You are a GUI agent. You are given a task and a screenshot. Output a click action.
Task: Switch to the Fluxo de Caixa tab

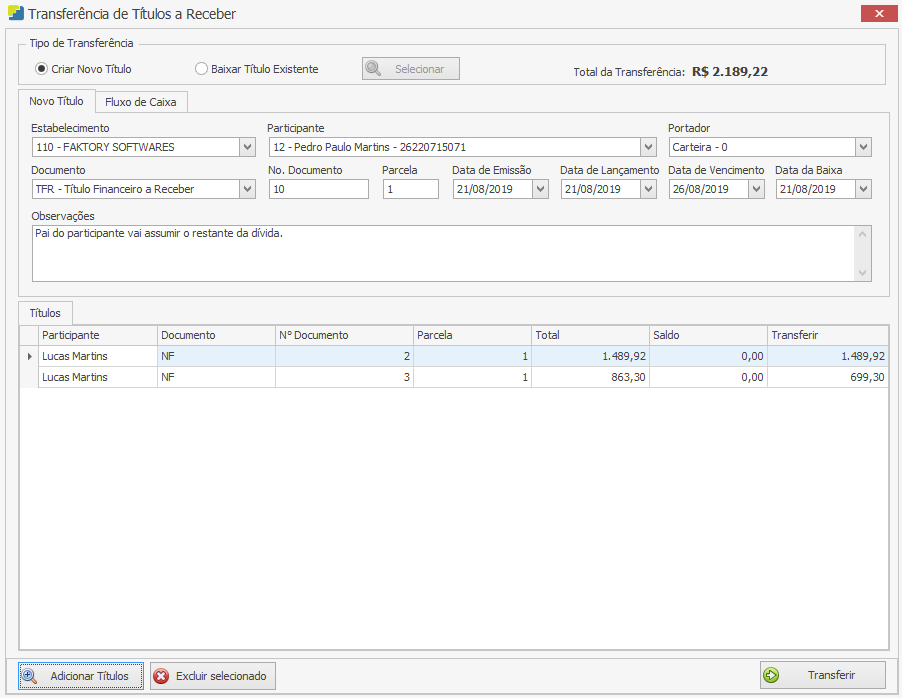tap(141, 102)
